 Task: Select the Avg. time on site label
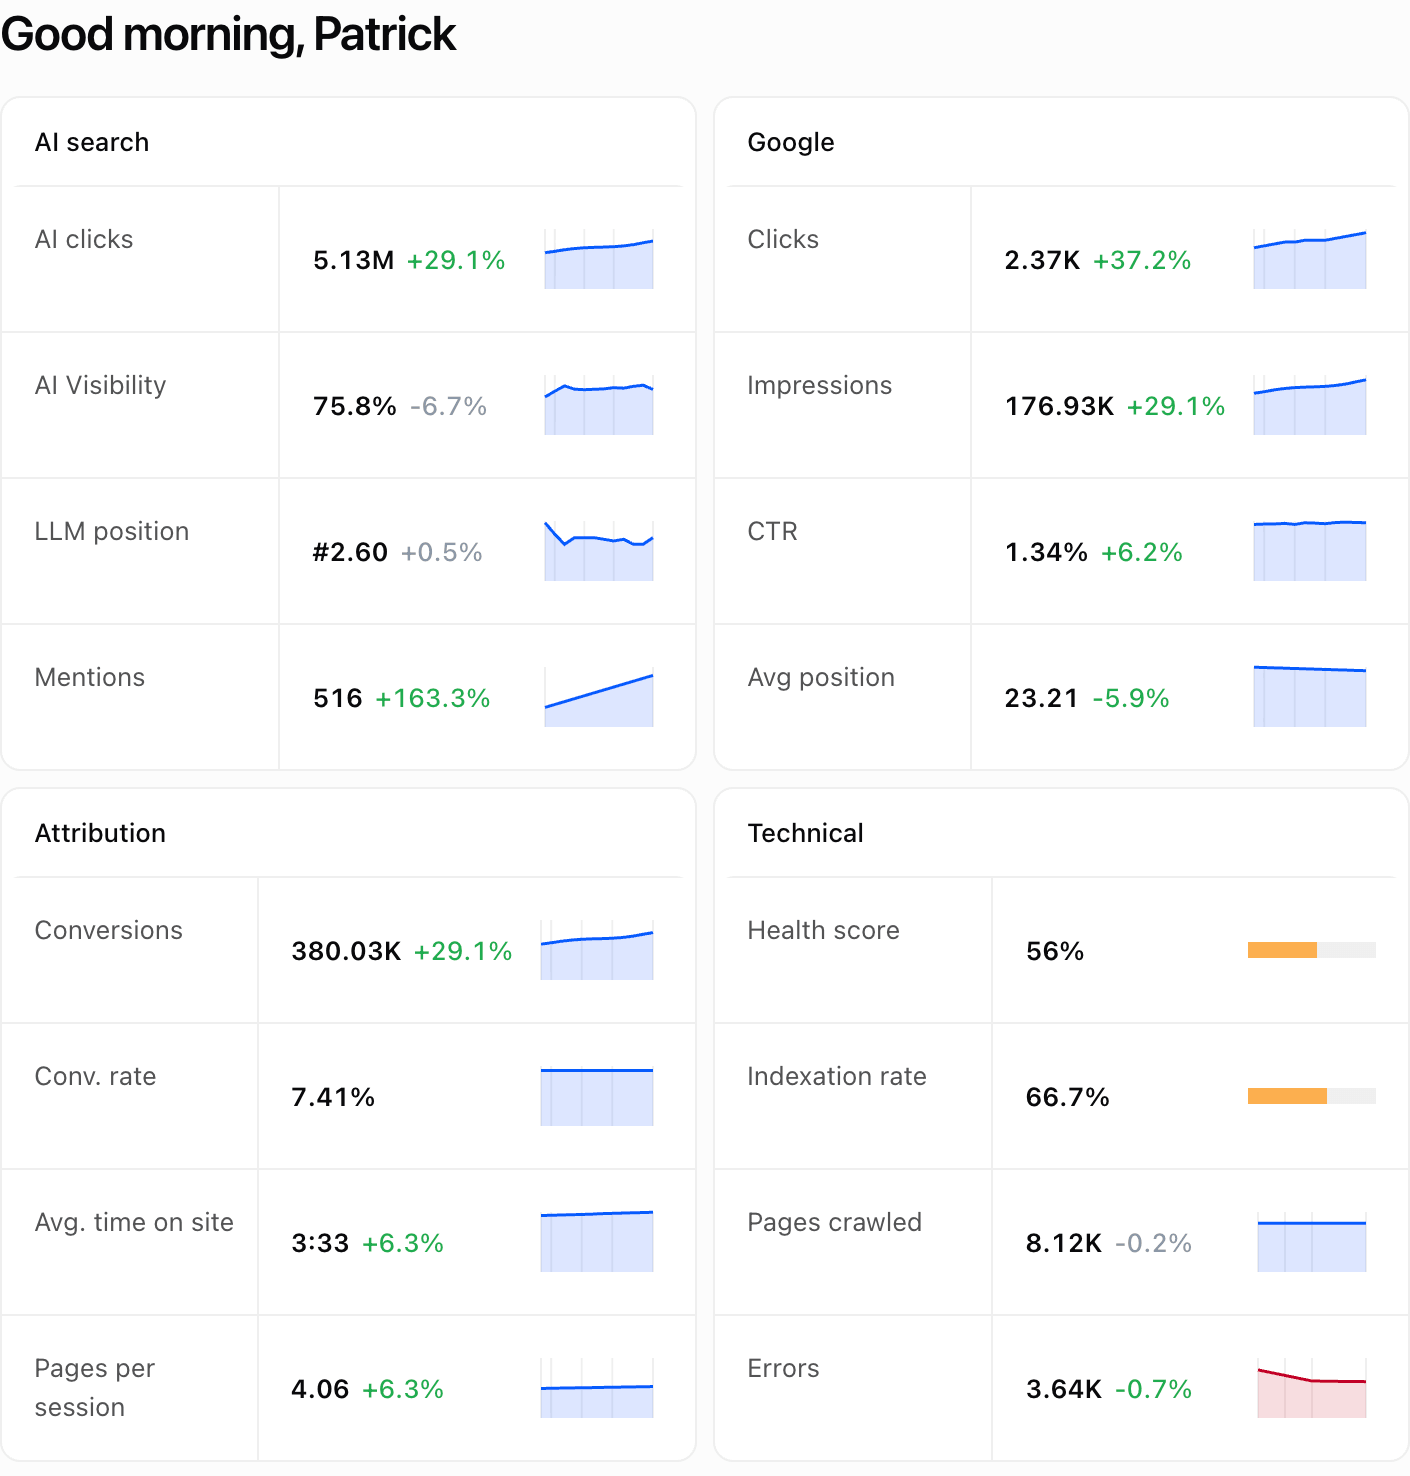[x=134, y=1222]
